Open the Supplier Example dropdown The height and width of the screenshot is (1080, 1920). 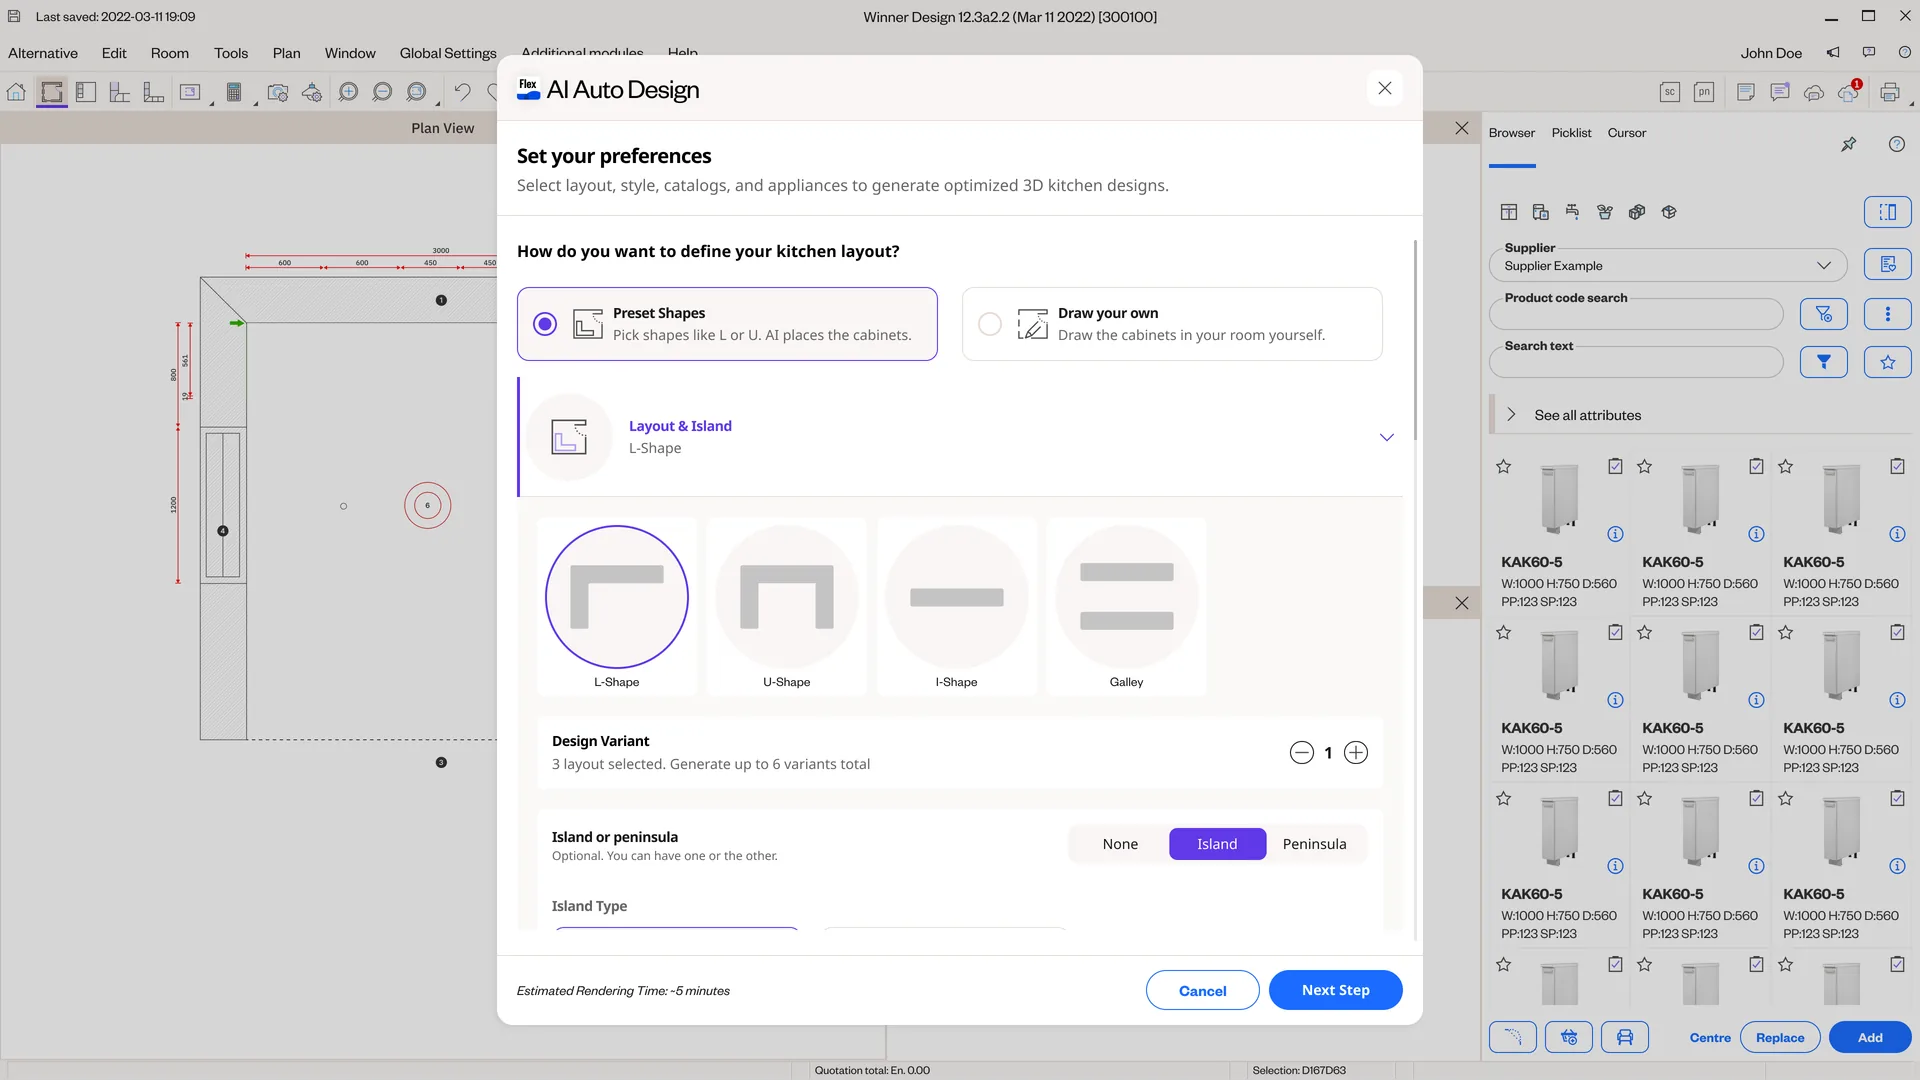click(x=1668, y=265)
